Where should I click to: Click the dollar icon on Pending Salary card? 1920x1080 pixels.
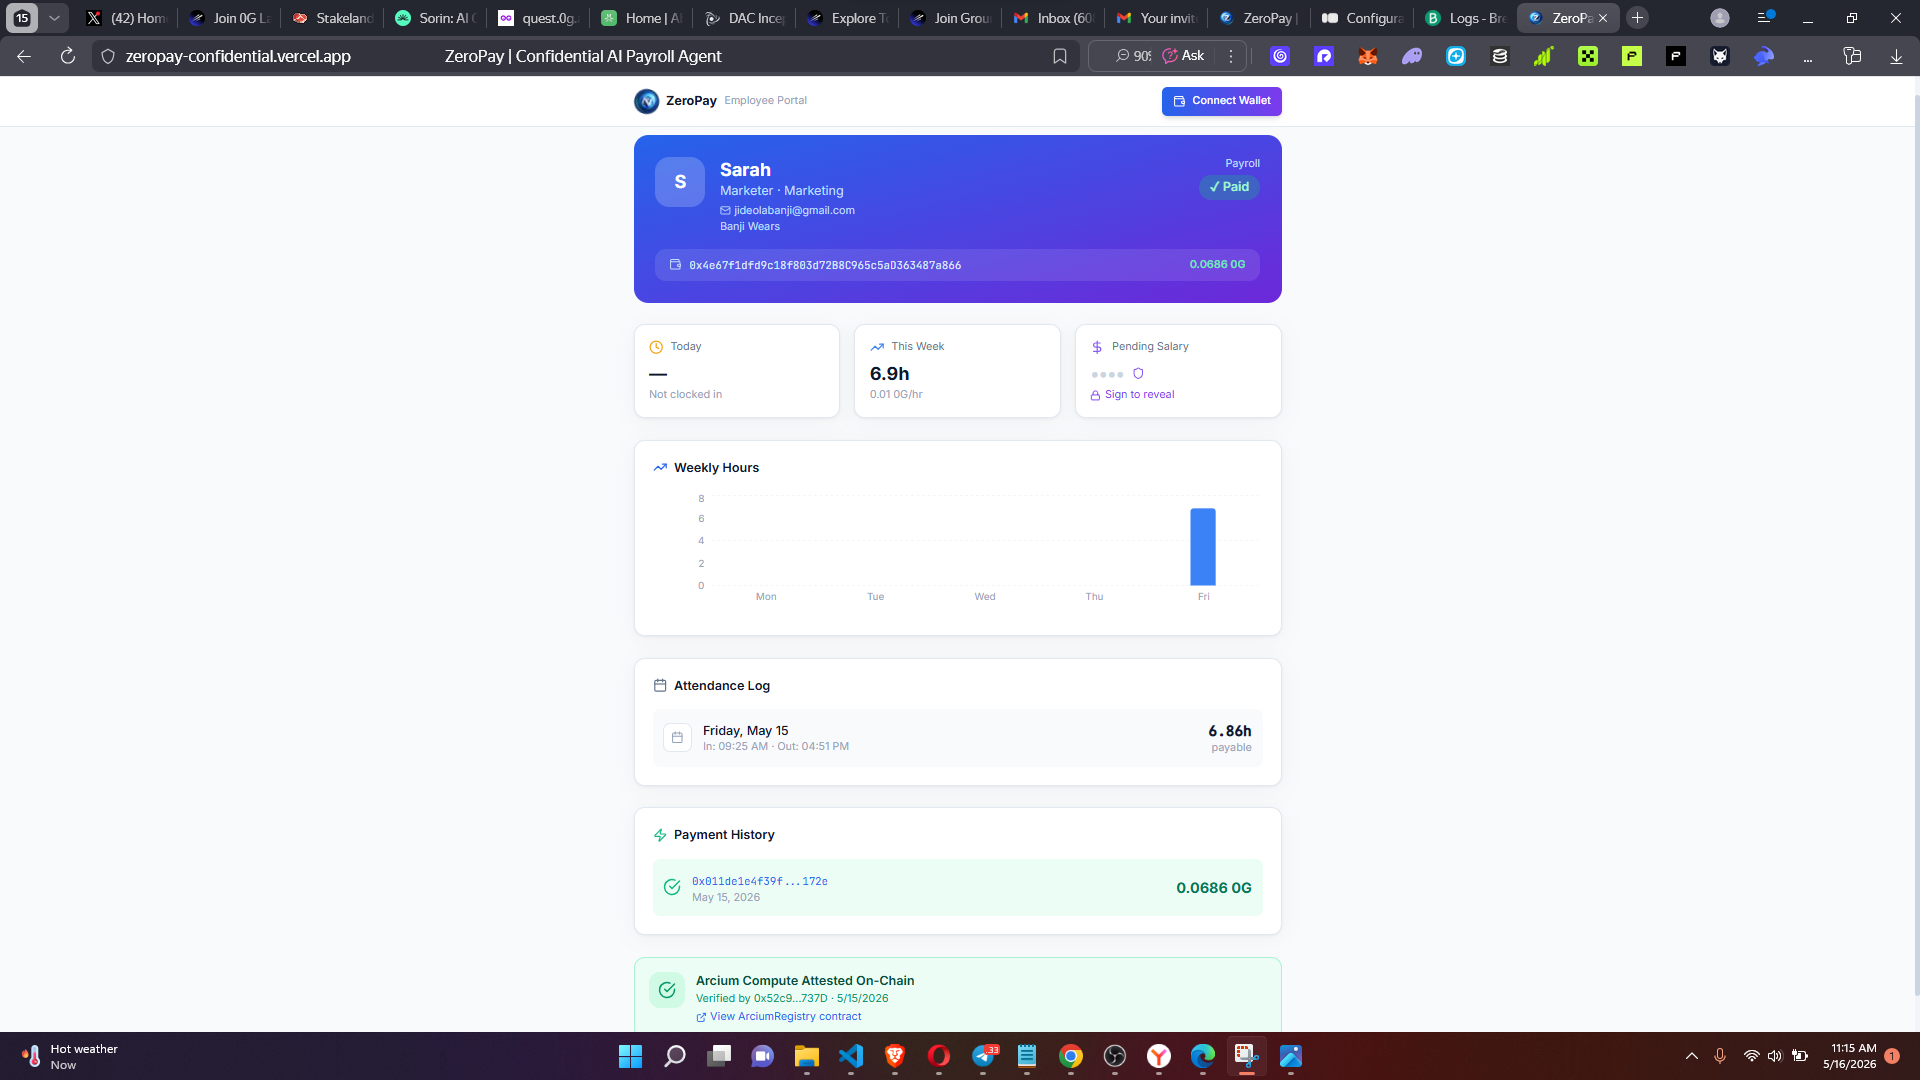point(1097,347)
